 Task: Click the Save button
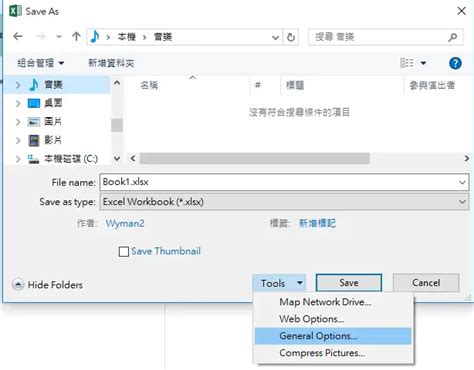(x=349, y=283)
